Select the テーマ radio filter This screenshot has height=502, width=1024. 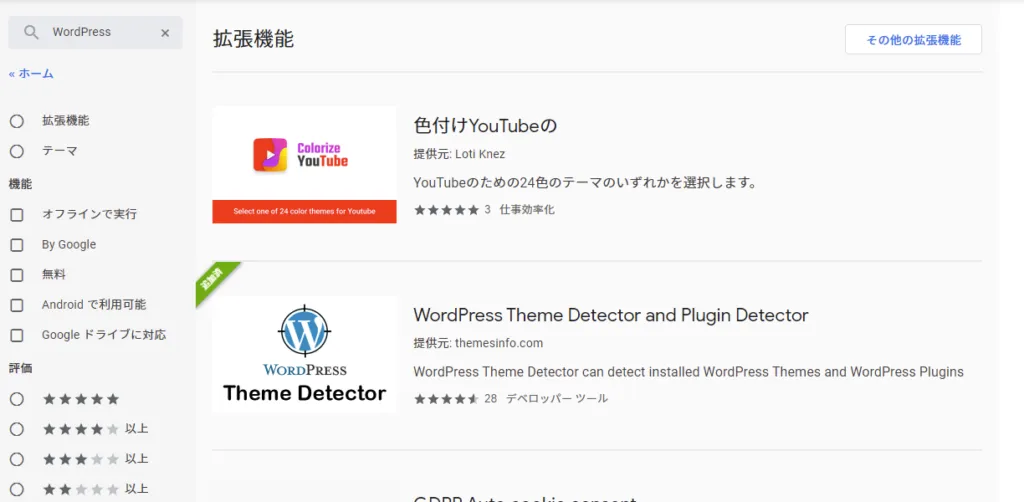17,151
